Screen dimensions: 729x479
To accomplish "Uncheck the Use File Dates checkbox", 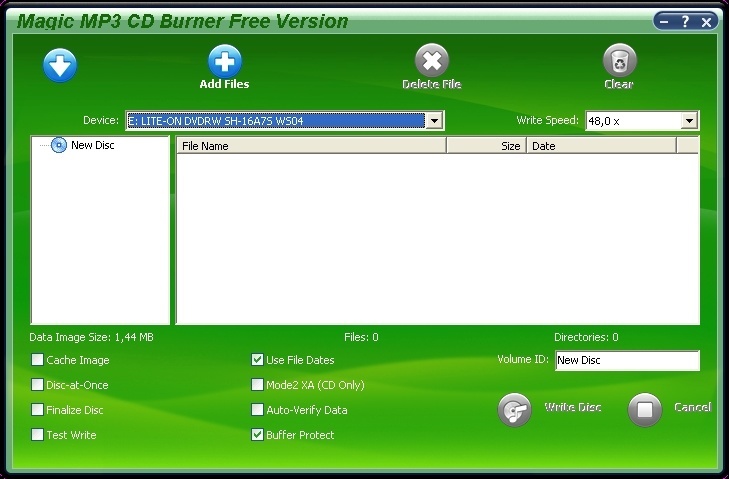I will coord(257,359).
